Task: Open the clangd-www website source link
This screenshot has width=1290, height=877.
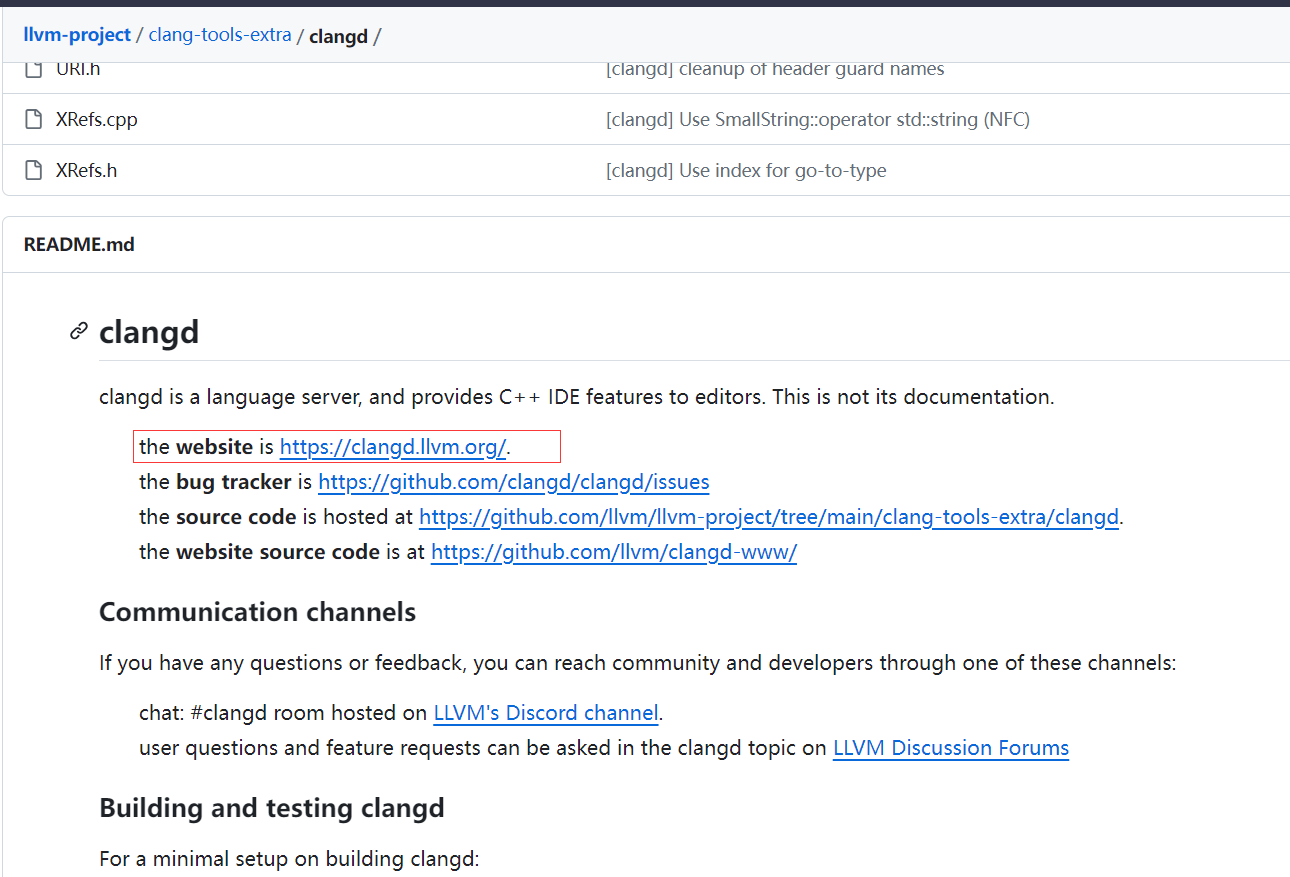Action: (613, 552)
